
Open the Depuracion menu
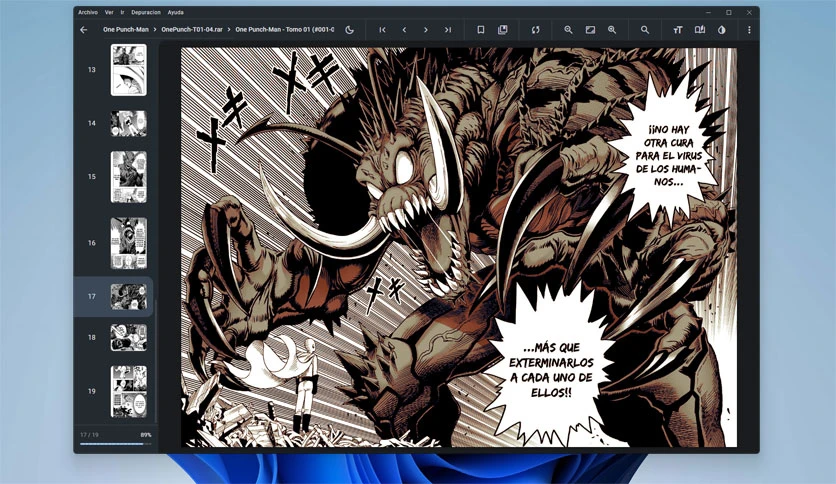click(x=146, y=12)
